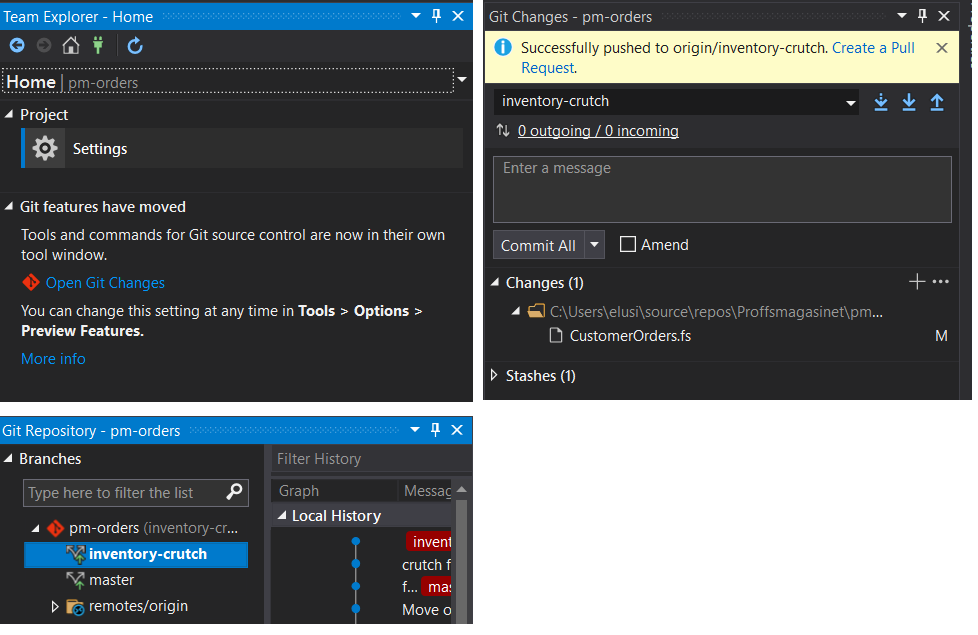Viewport: 978px width, 635px height.
Task: Click the Manage Connections plug icon
Action: coord(98,46)
